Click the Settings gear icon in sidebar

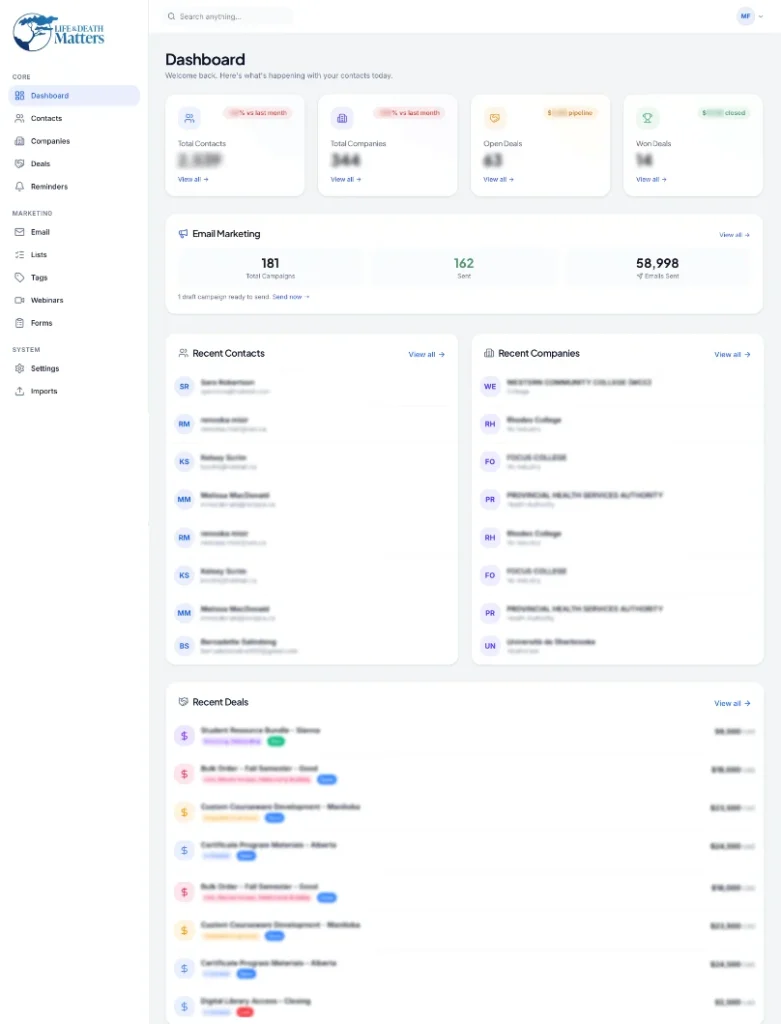point(20,368)
